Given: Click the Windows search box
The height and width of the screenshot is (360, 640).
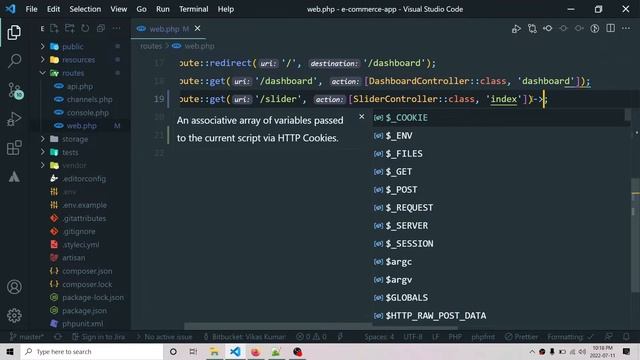Looking at the screenshot, I should (x=91, y=351).
